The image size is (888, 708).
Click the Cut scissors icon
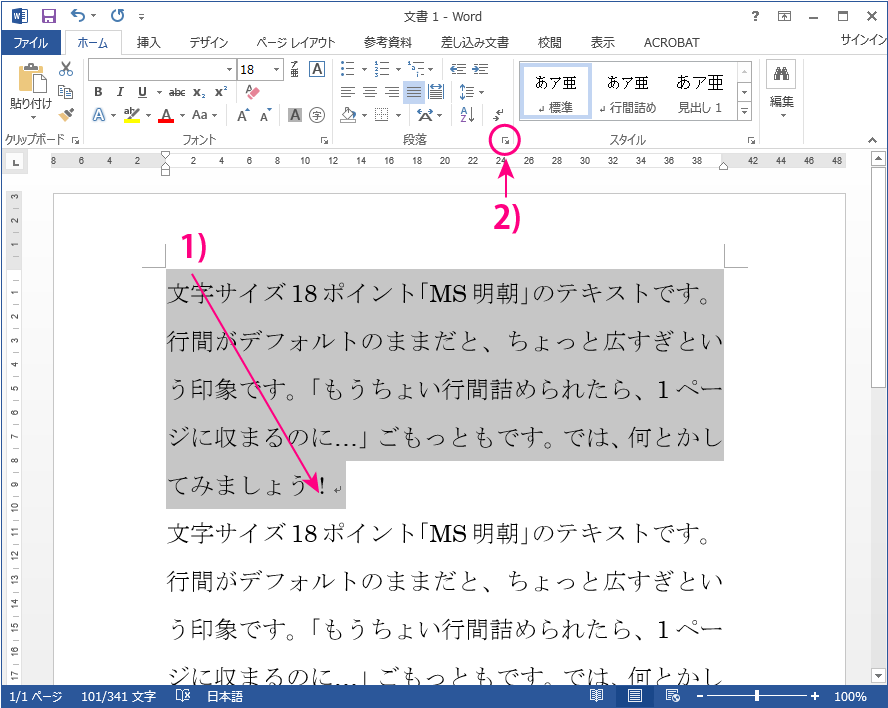point(66,69)
